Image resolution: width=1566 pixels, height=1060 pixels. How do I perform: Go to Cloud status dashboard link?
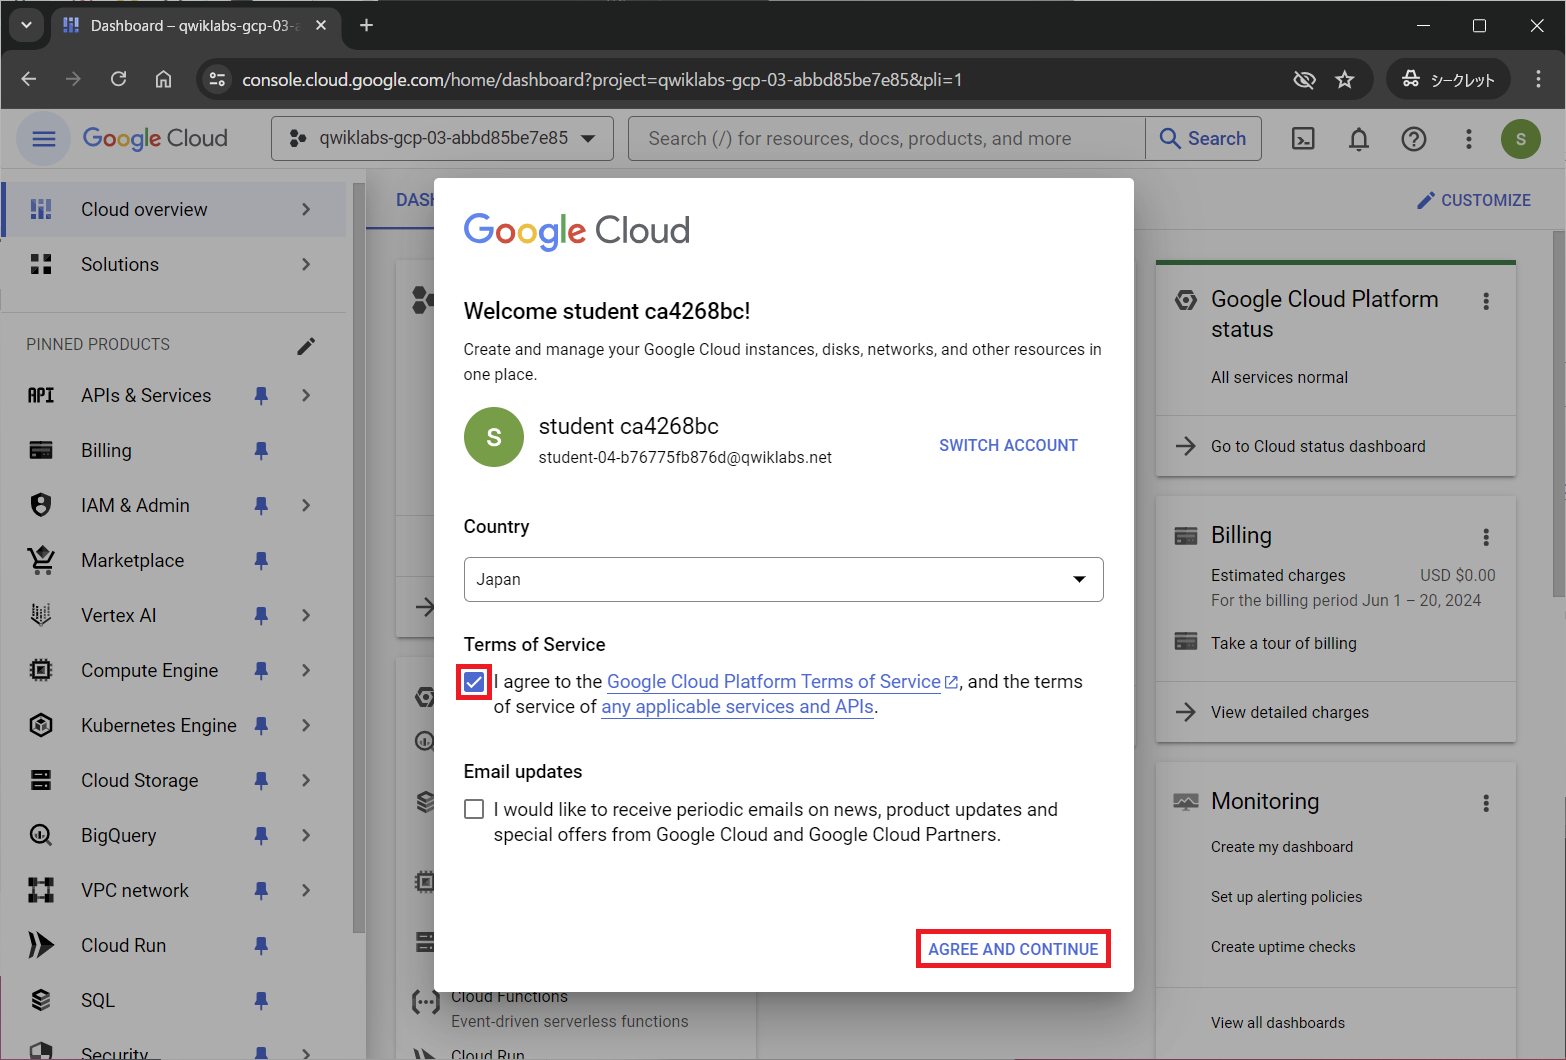point(1318,446)
